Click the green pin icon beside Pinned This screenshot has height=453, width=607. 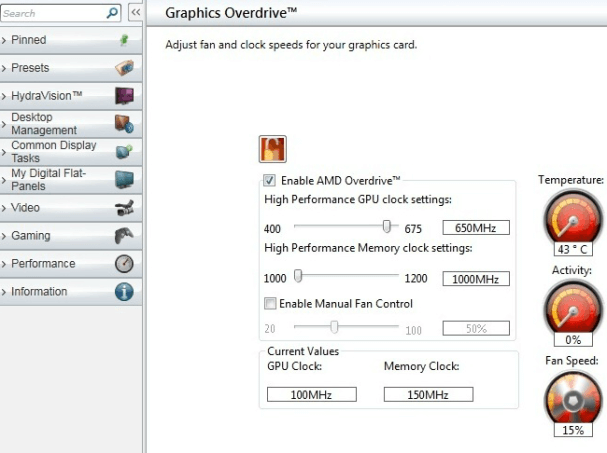pos(124,40)
